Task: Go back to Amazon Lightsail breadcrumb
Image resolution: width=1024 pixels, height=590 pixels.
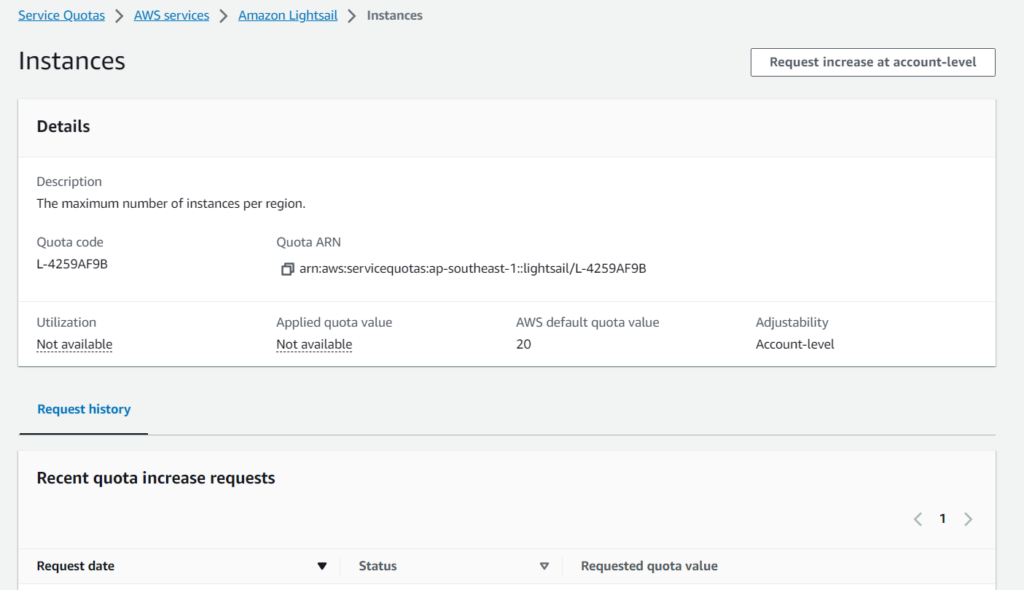Action: coord(289,16)
